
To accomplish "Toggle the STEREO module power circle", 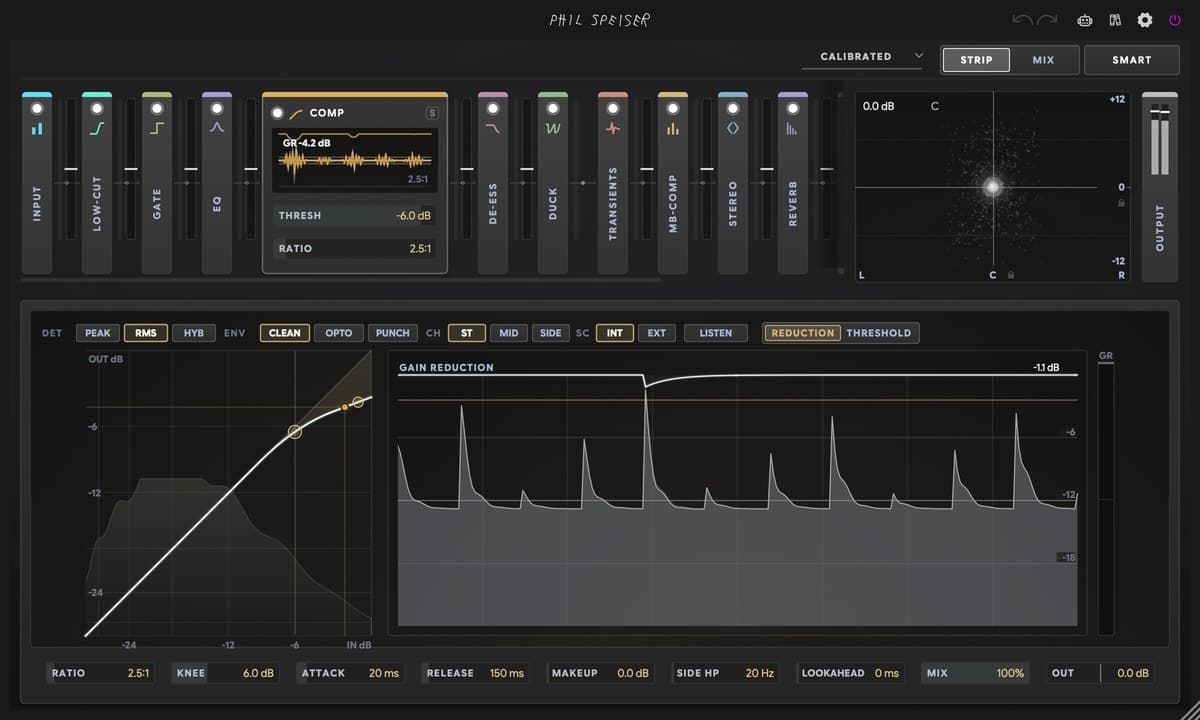I will (733, 108).
